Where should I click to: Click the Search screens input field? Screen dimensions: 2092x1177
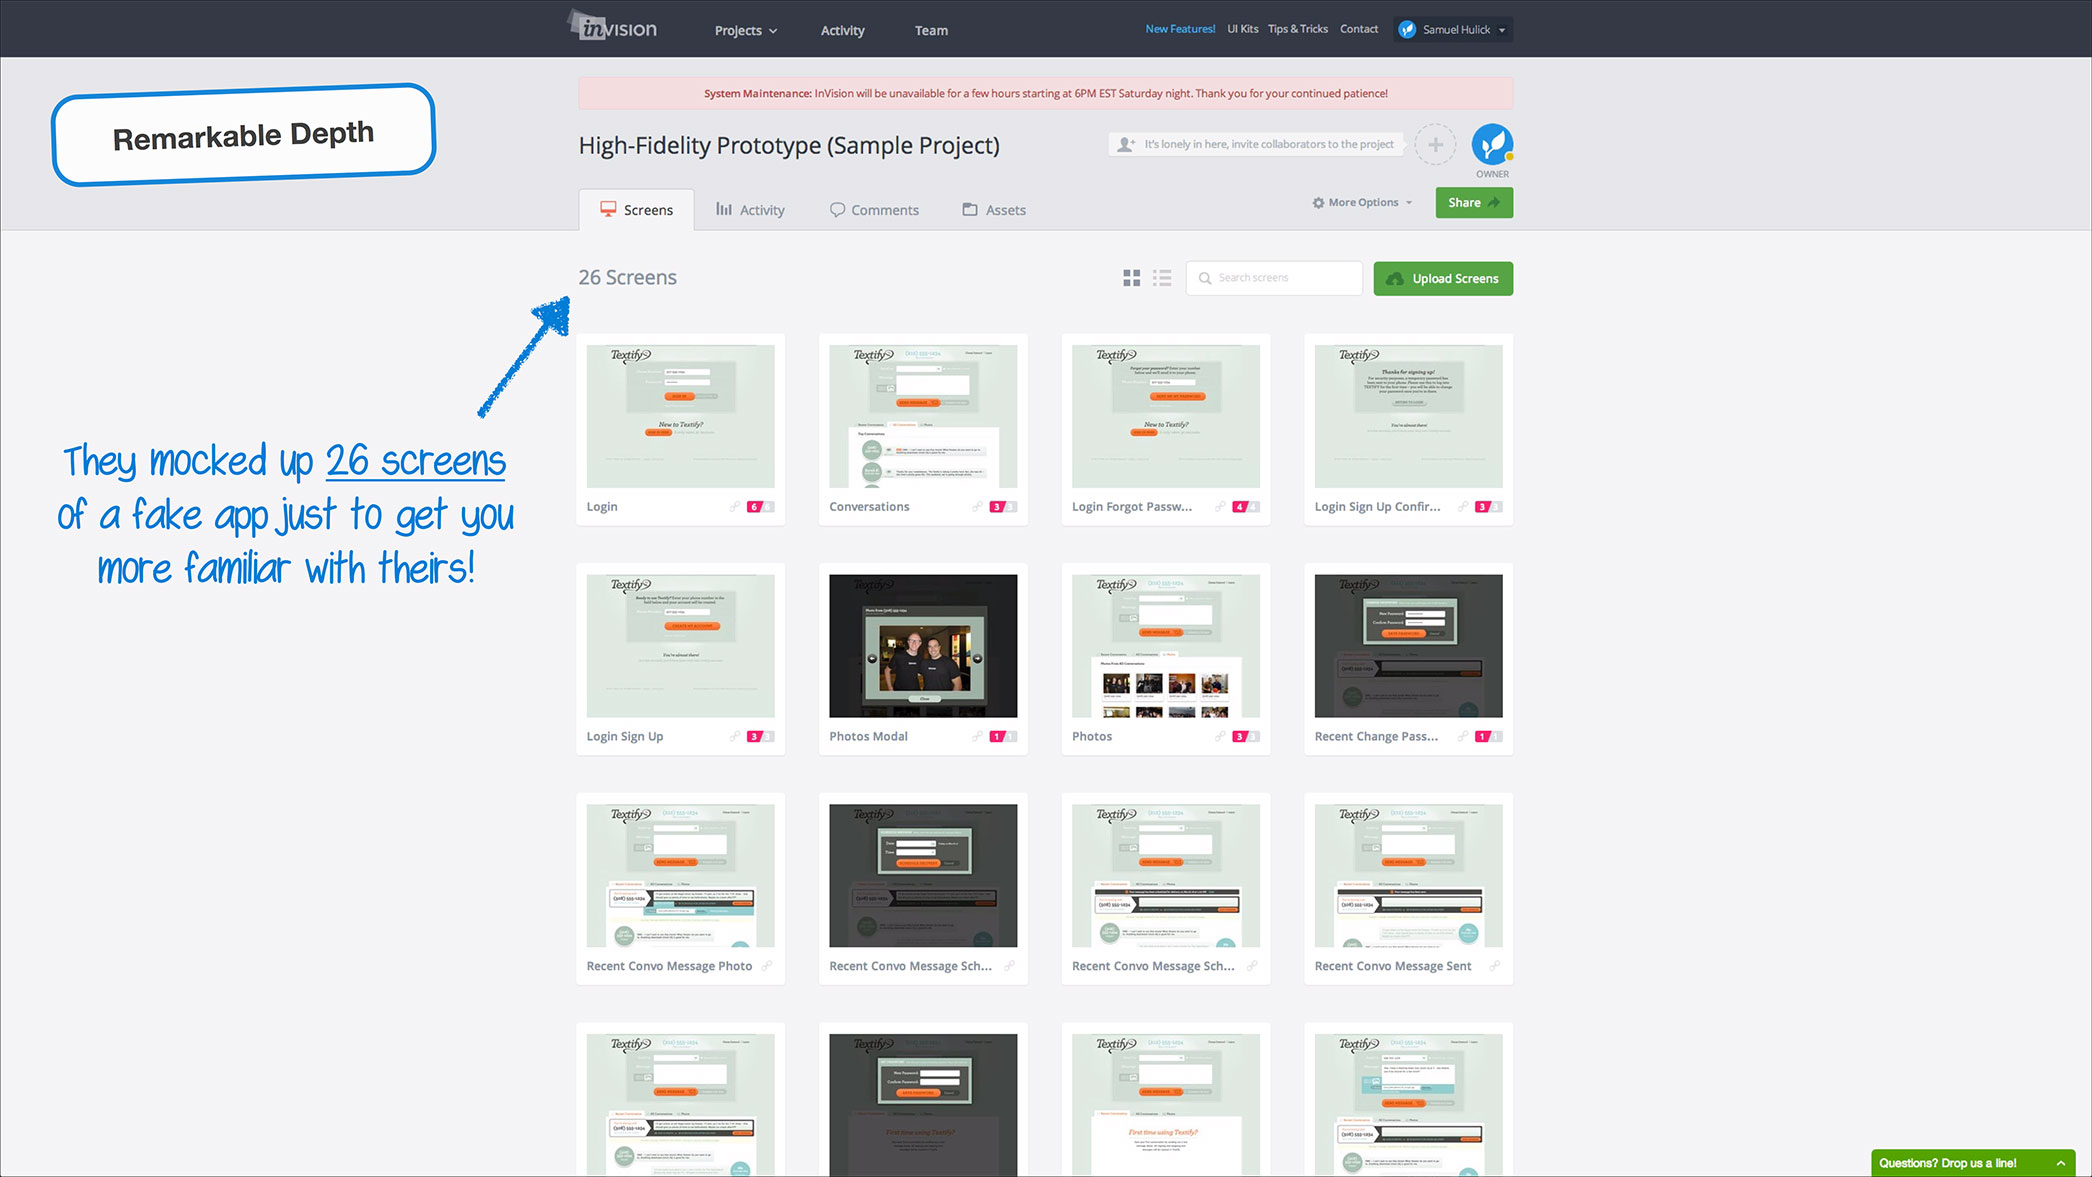(x=1274, y=278)
